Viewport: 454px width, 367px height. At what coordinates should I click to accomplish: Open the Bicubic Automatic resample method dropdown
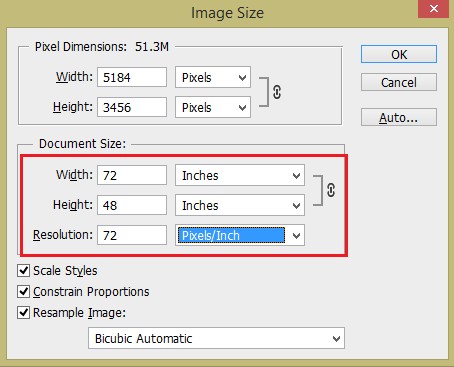tap(217, 338)
